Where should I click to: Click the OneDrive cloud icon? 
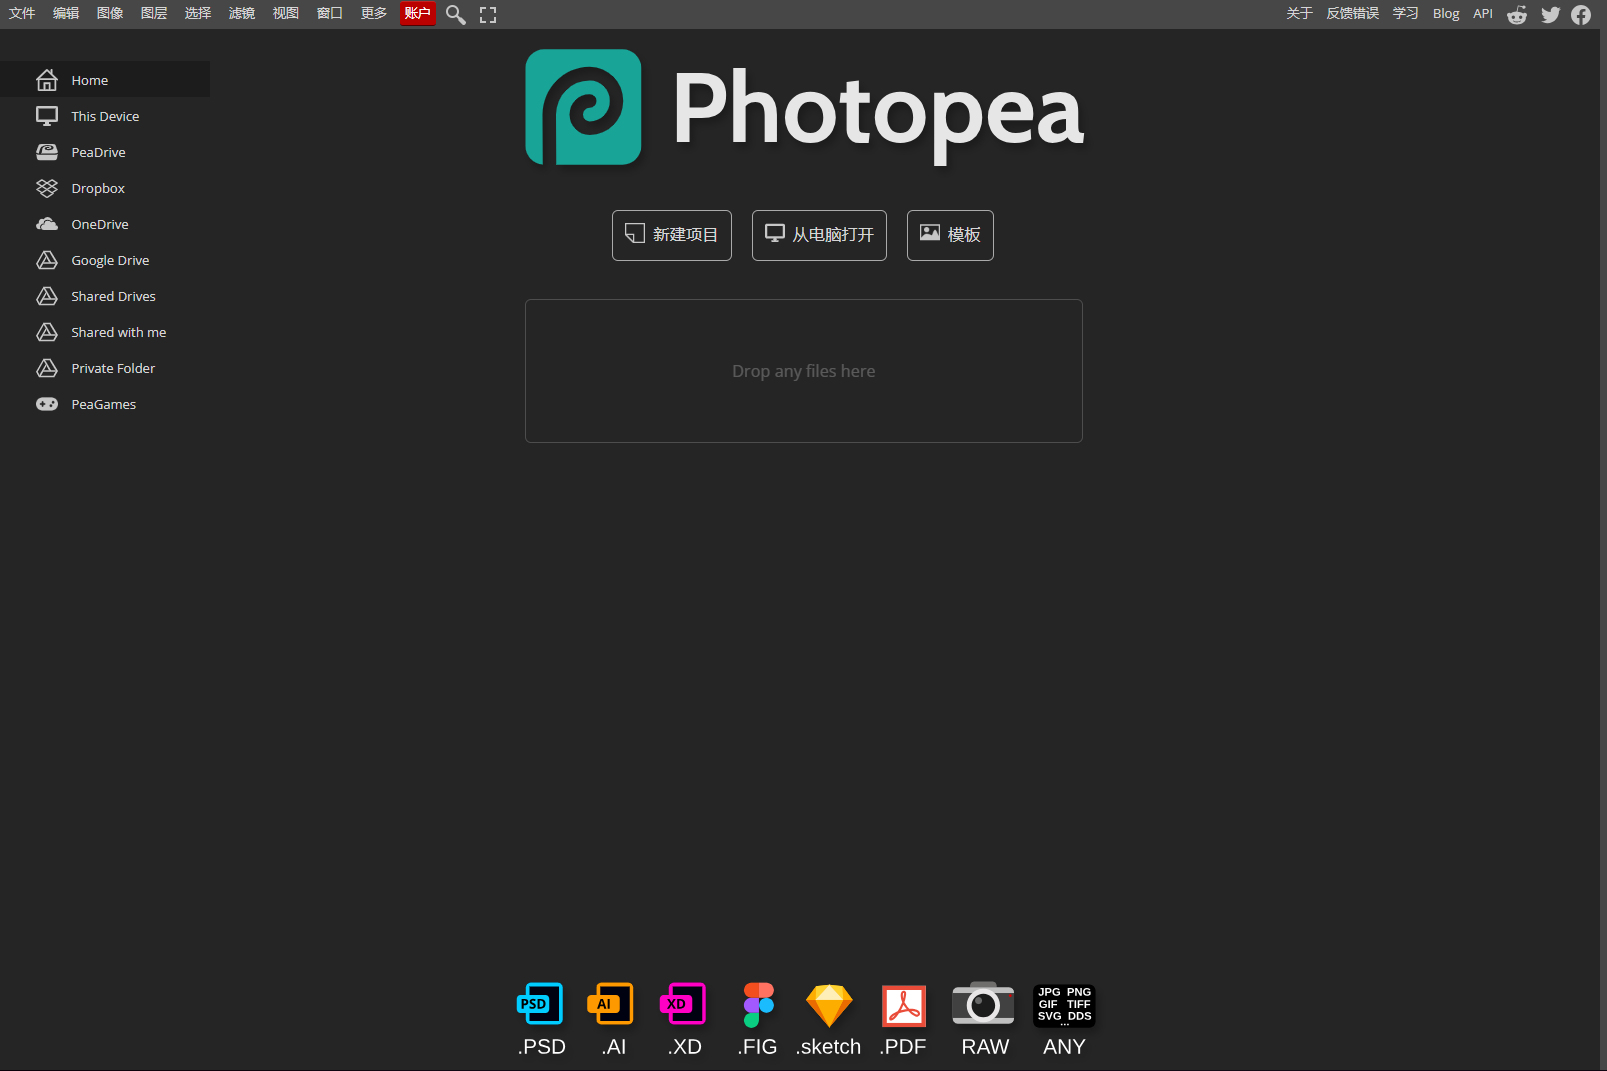pyautogui.click(x=47, y=224)
